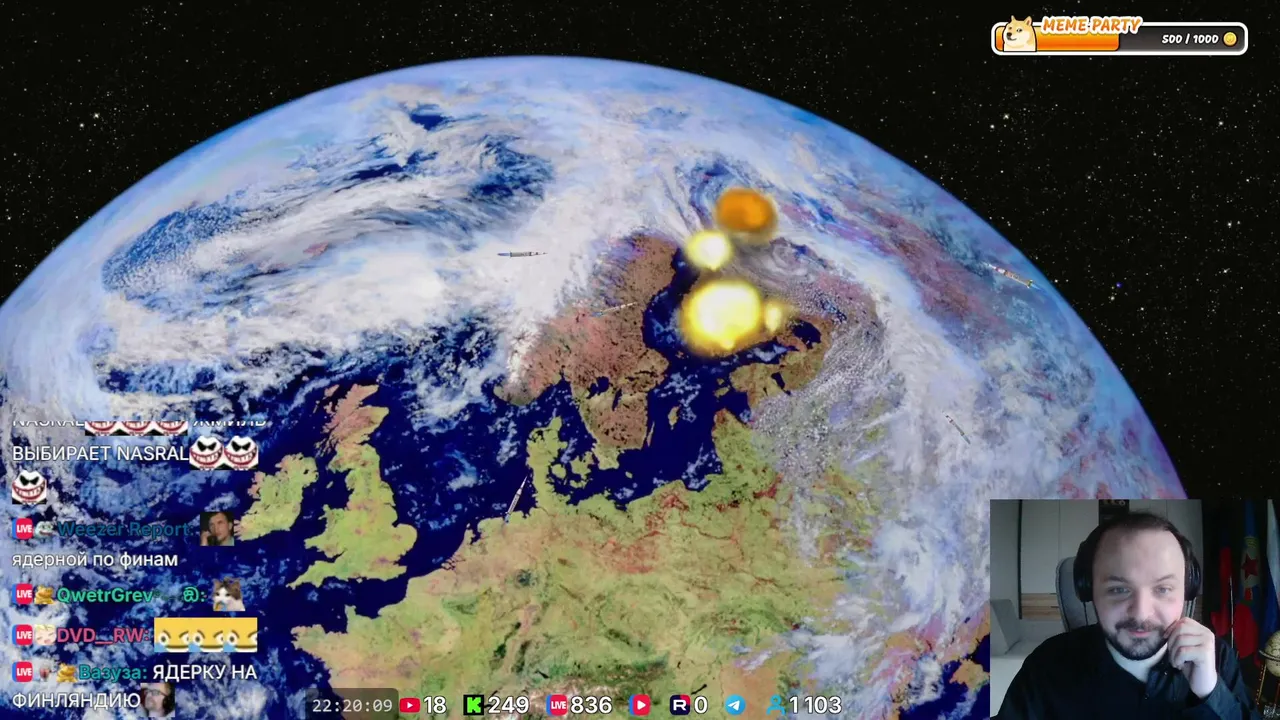This screenshot has height=720, width=1280.
Task: Click the YouTube viewer count icon
Action: [x=409, y=705]
